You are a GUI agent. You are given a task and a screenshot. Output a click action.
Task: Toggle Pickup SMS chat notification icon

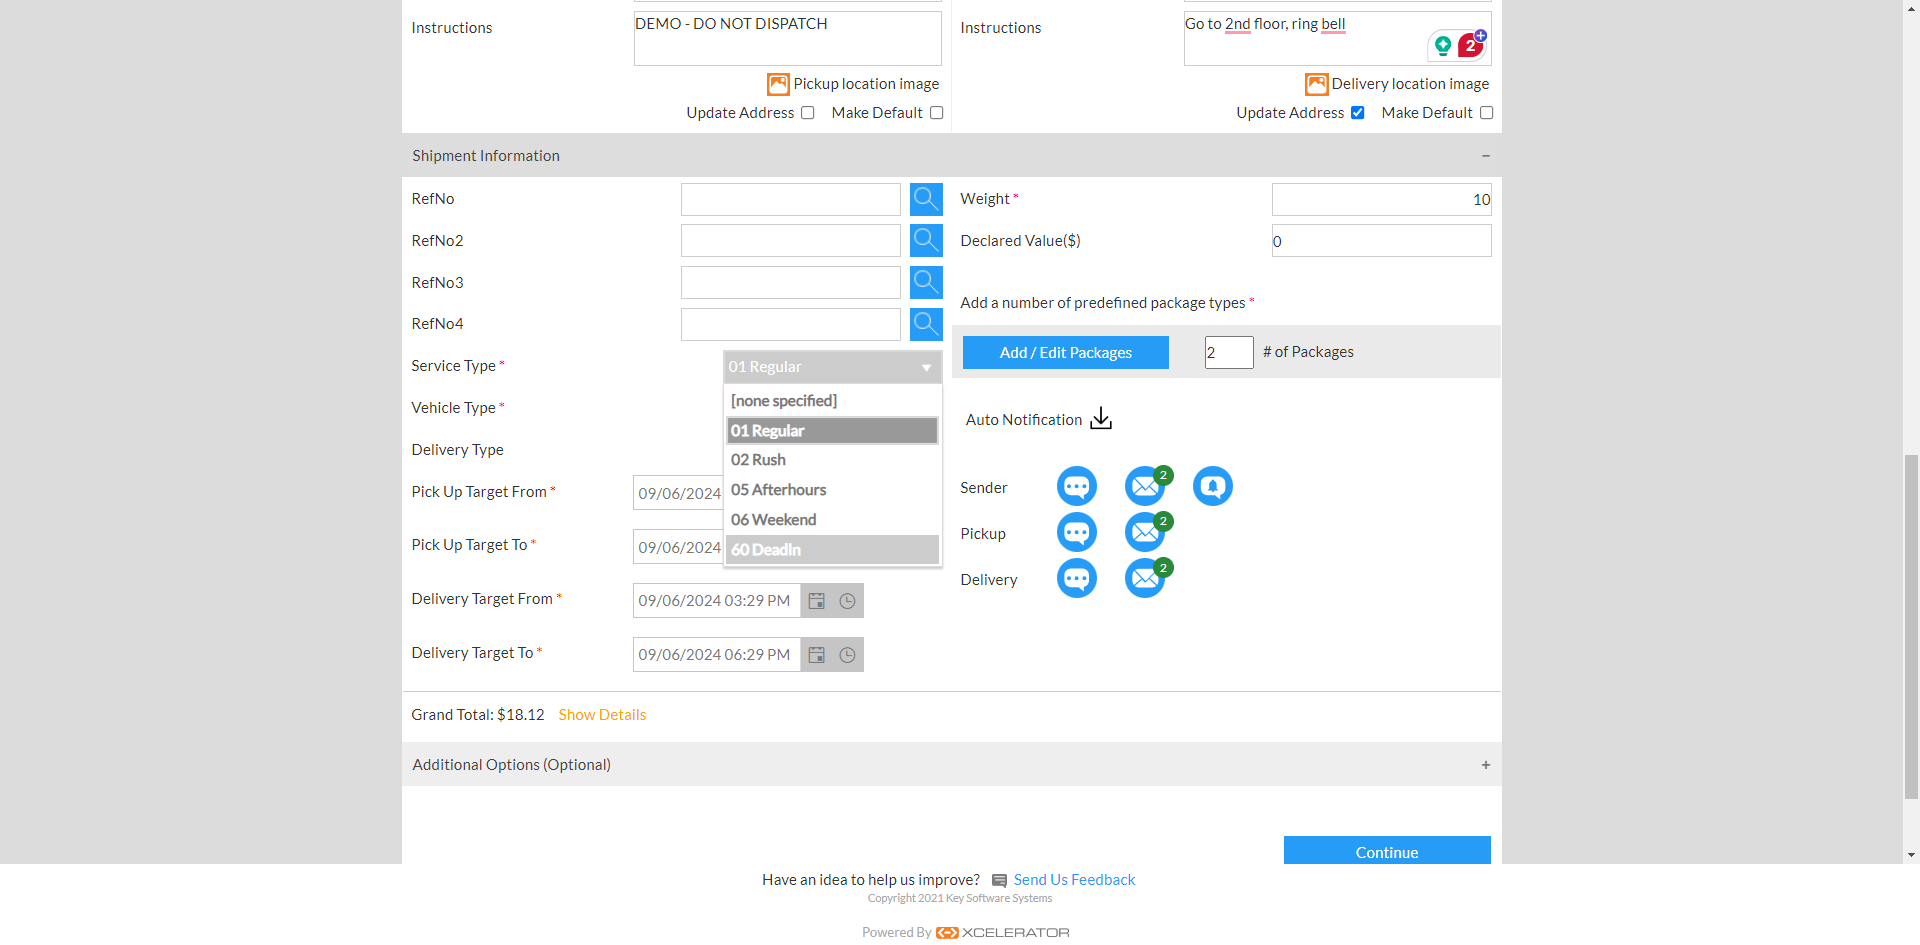[1077, 533]
